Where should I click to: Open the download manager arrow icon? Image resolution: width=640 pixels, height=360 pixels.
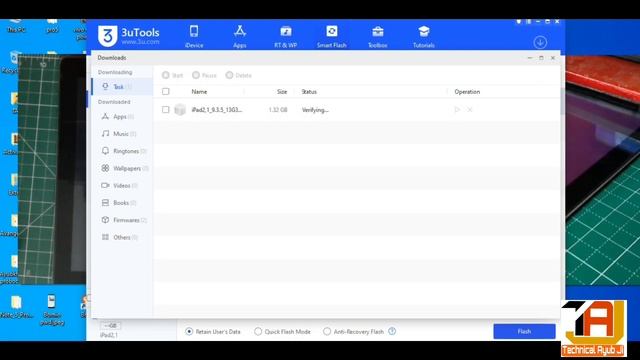(540, 42)
